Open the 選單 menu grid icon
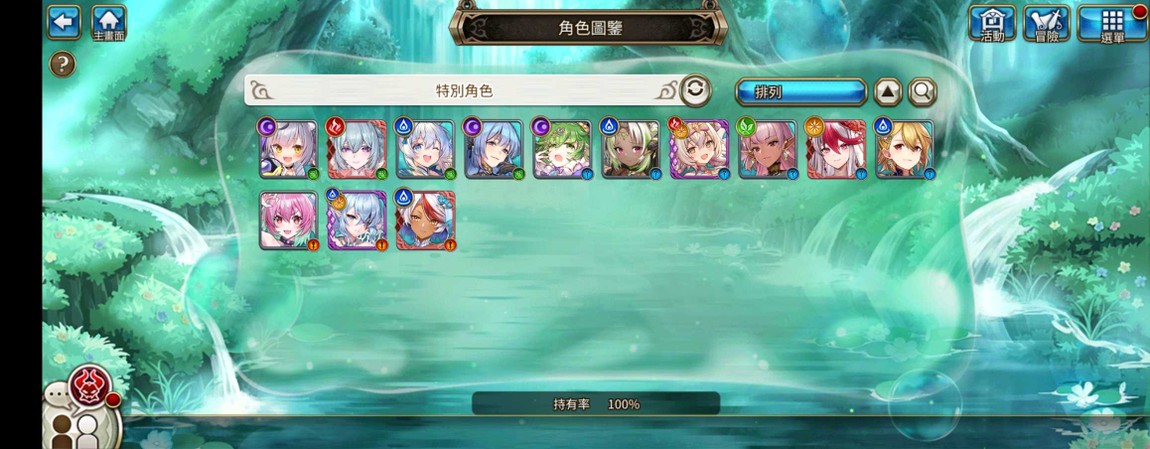This screenshot has width=1150, height=449. tap(1112, 23)
